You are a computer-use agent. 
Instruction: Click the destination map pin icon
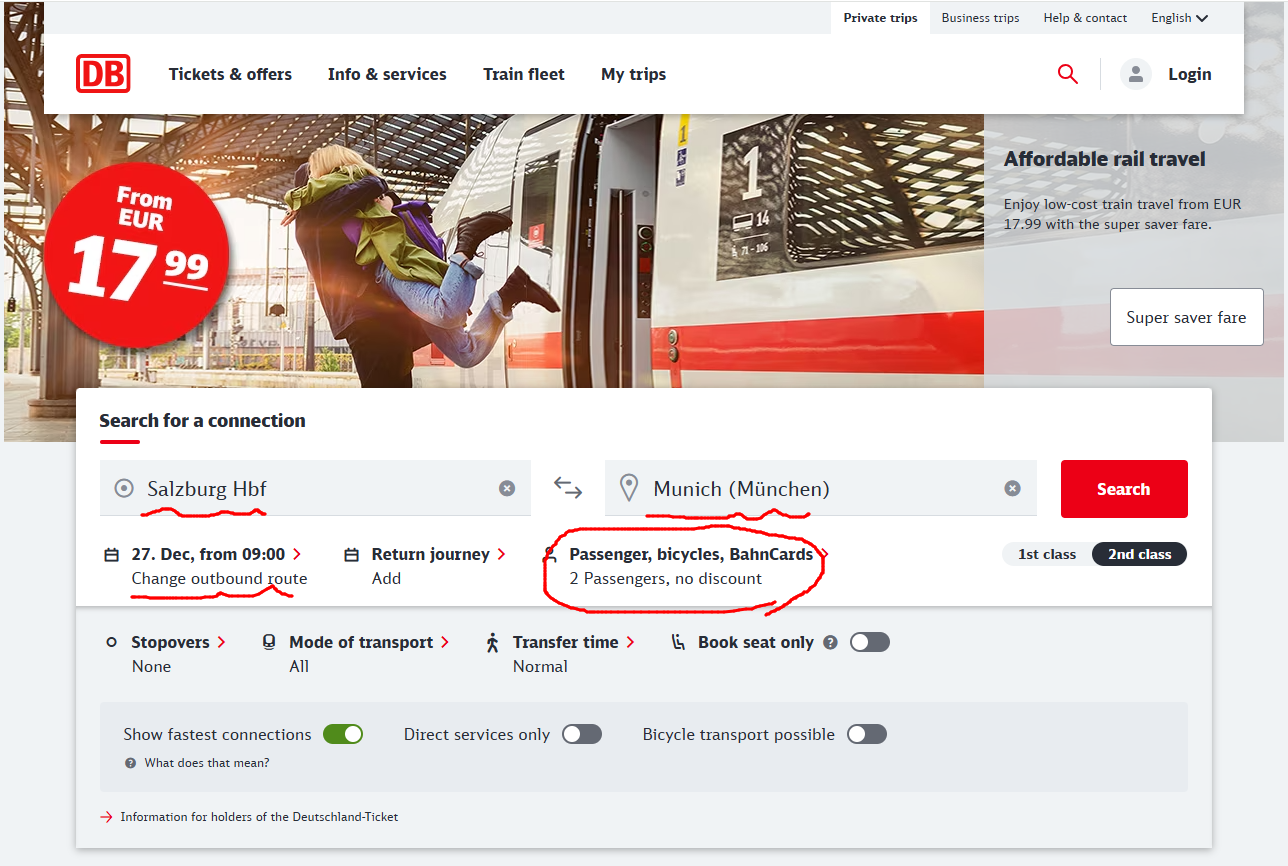click(x=629, y=488)
